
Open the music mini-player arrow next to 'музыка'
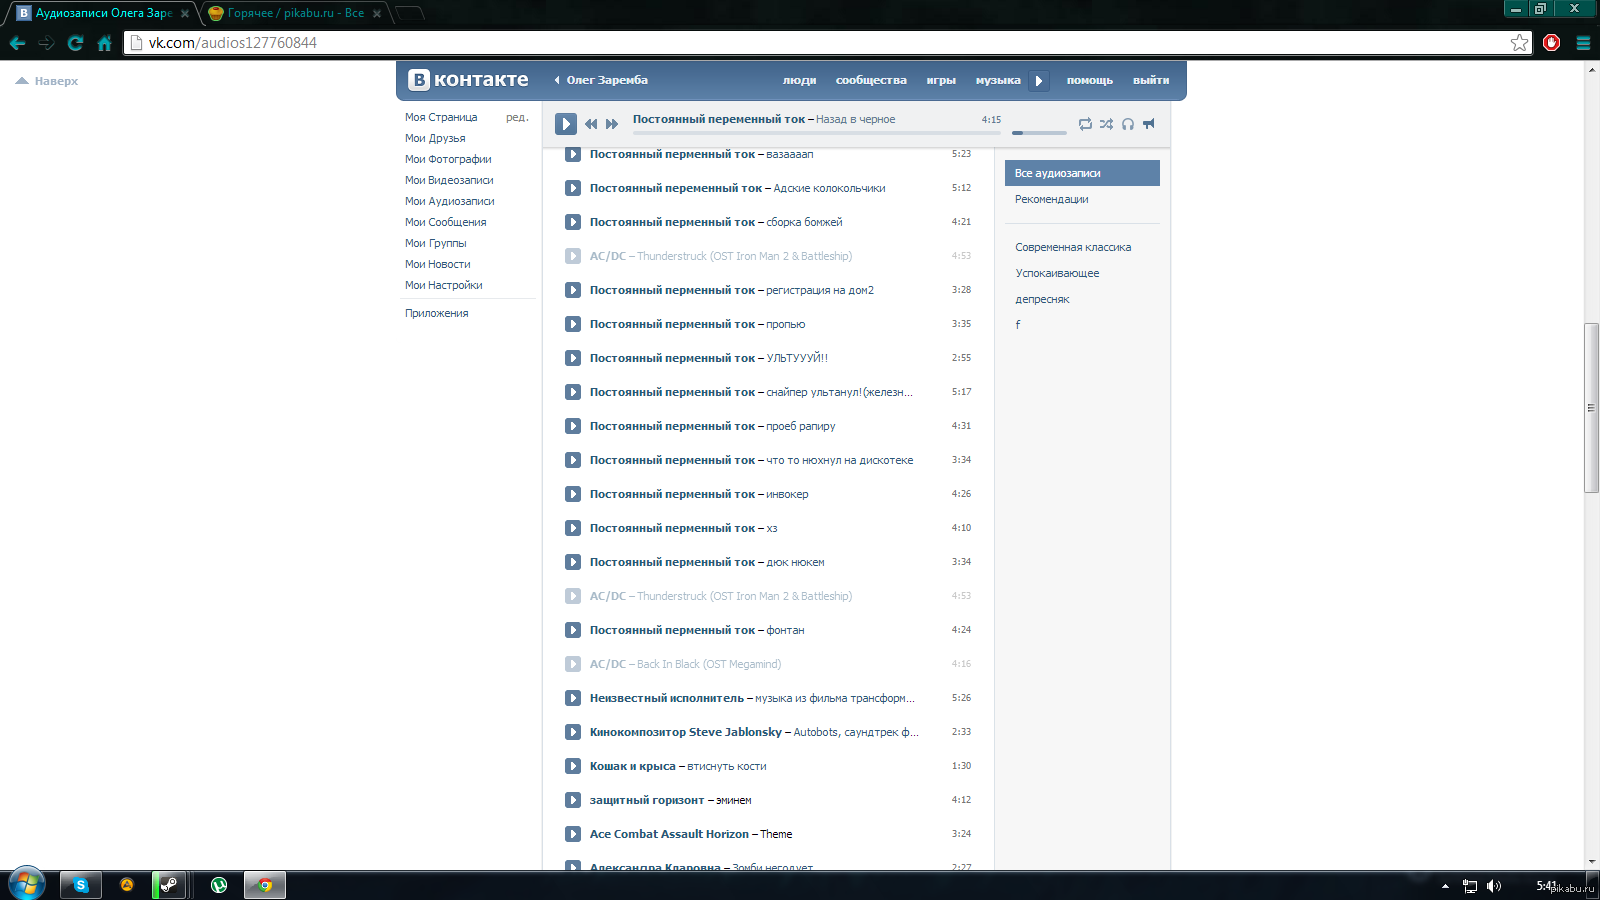coord(1039,81)
